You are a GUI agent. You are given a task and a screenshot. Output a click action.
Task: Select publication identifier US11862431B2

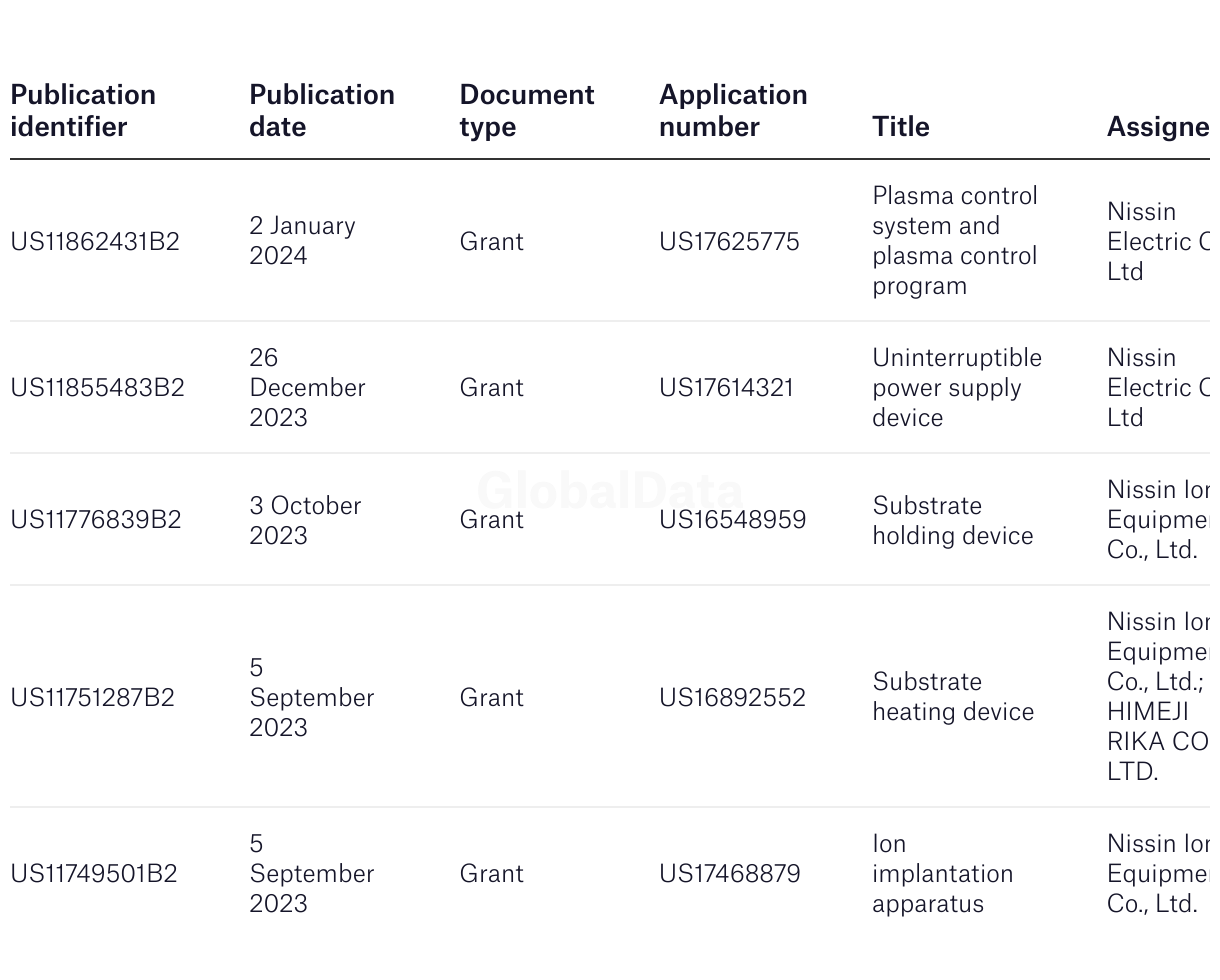pyautogui.click(x=95, y=242)
